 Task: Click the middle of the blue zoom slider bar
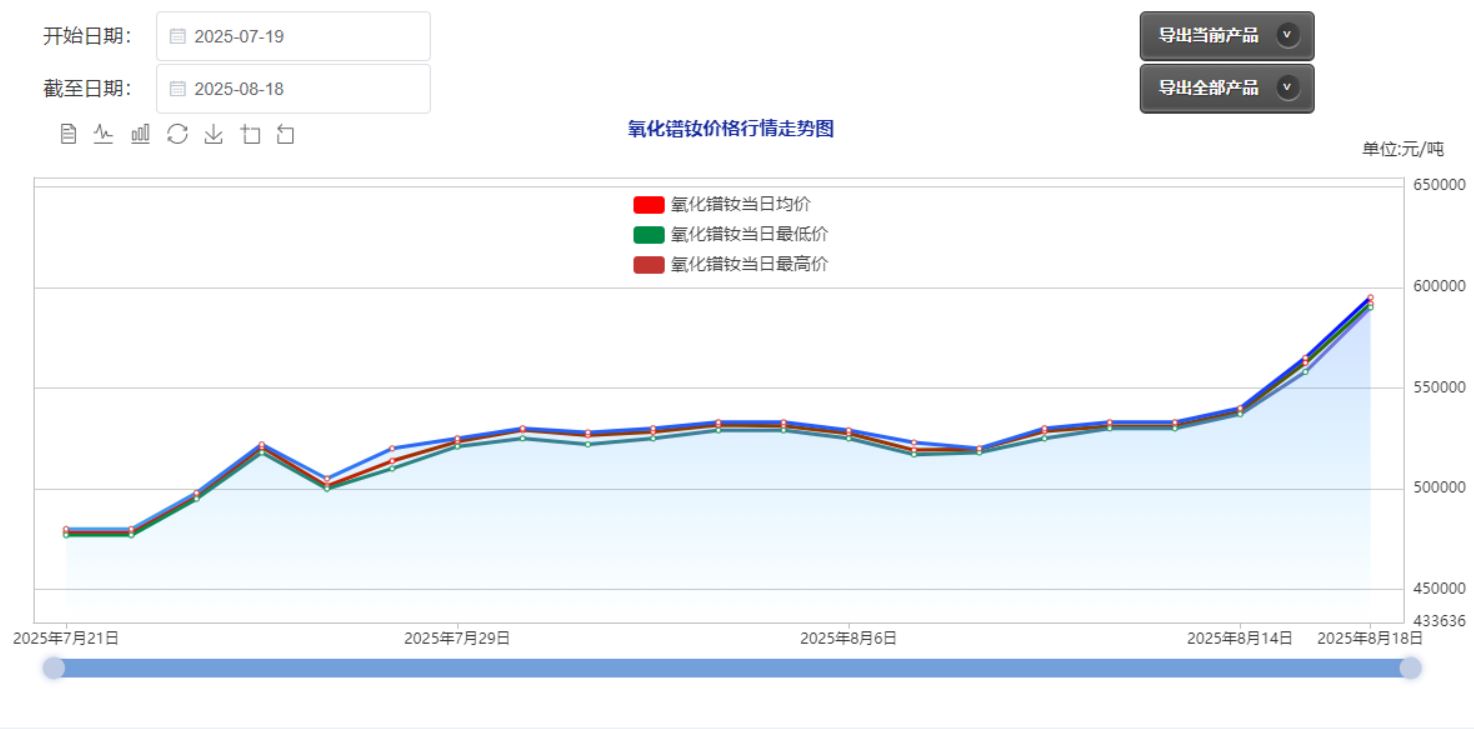pyautogui.click(x=732, y=668)
